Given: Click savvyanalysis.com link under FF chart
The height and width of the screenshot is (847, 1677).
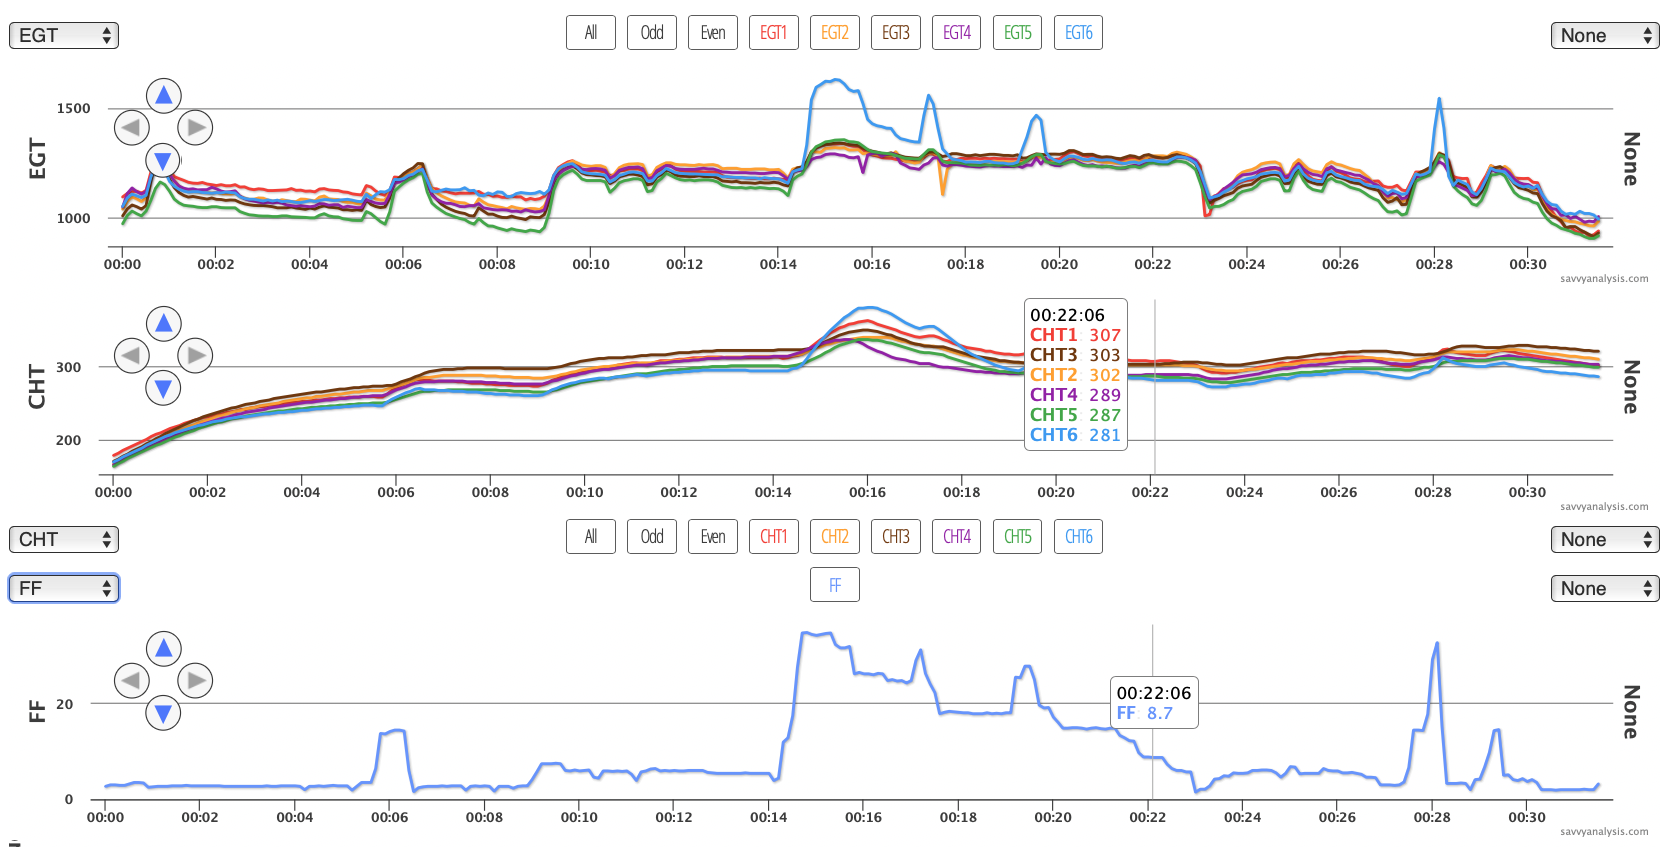Looking at the screenshot, I should pyautogui.click(x=1604, y=832).
